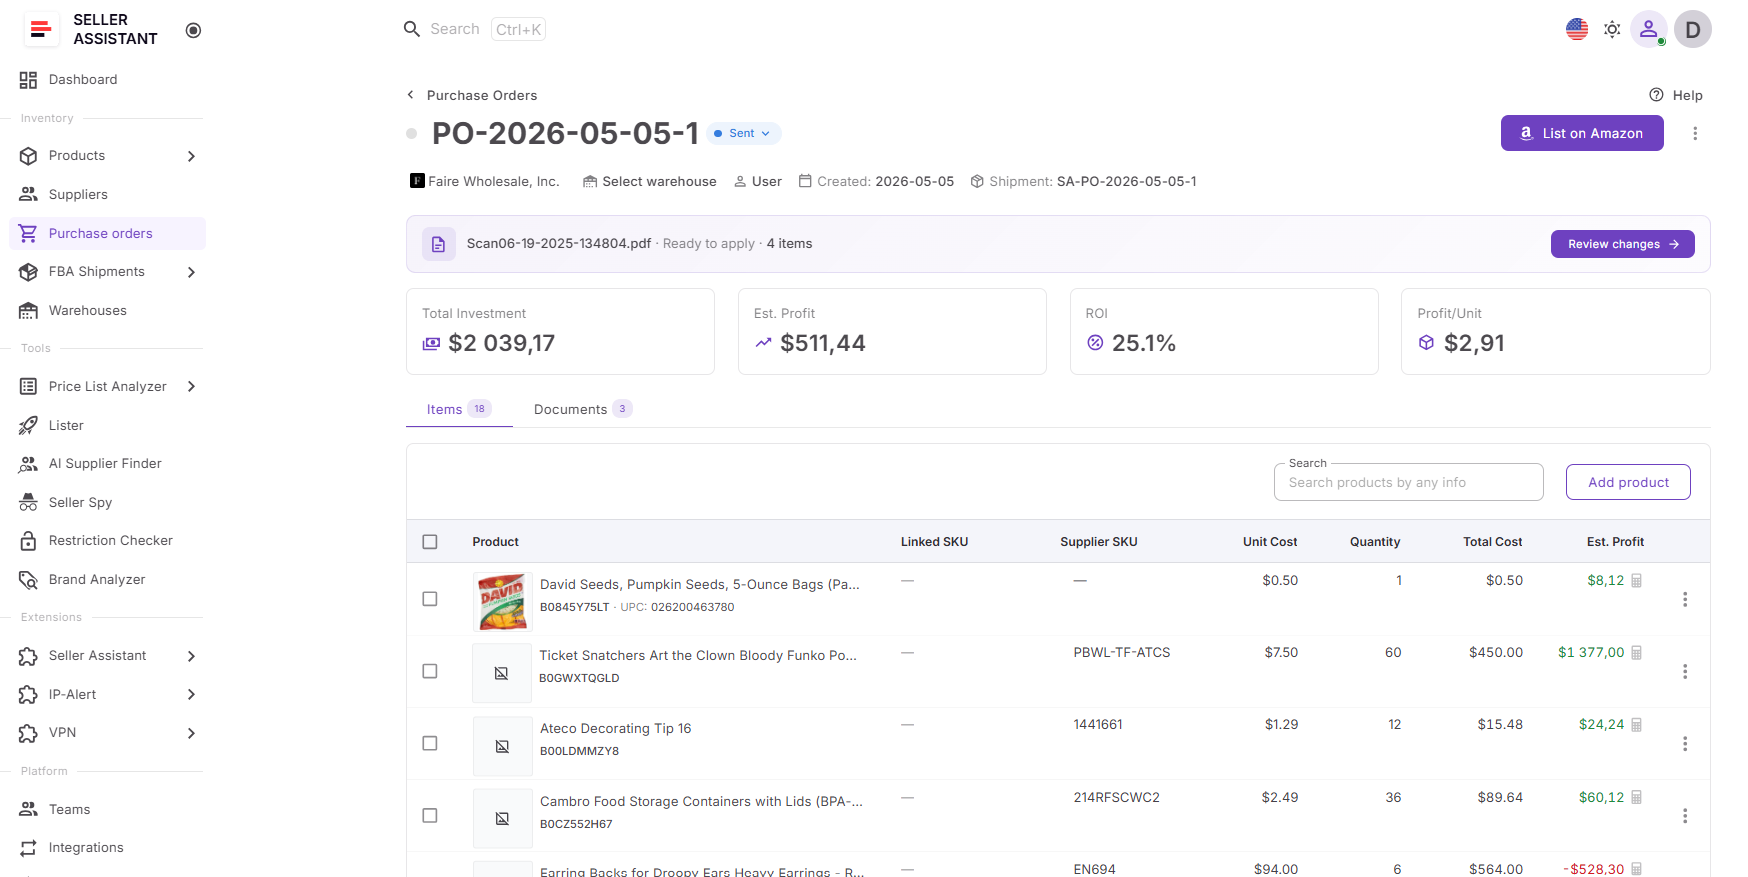The width and height of the screenshot is (1748, 877).
Task: Click quantity 1 for David Seeds
Action: coord(1399,580)
